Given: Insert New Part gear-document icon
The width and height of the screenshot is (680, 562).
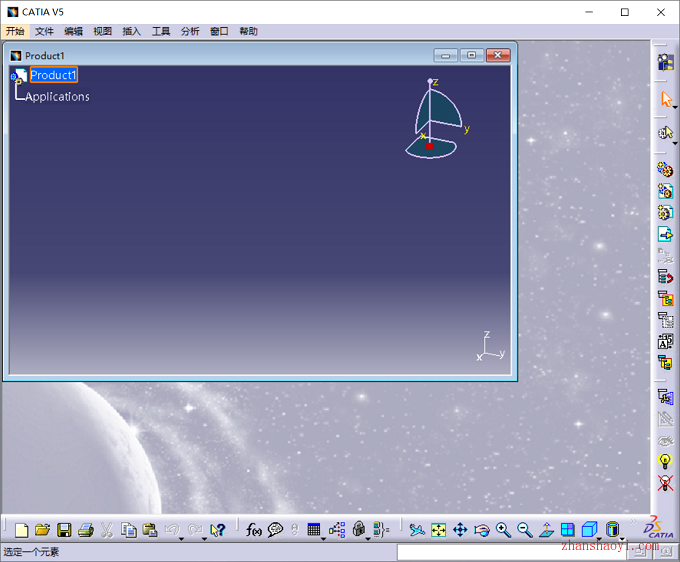Looking at the screenshot, I should click(x=665, y=212).
